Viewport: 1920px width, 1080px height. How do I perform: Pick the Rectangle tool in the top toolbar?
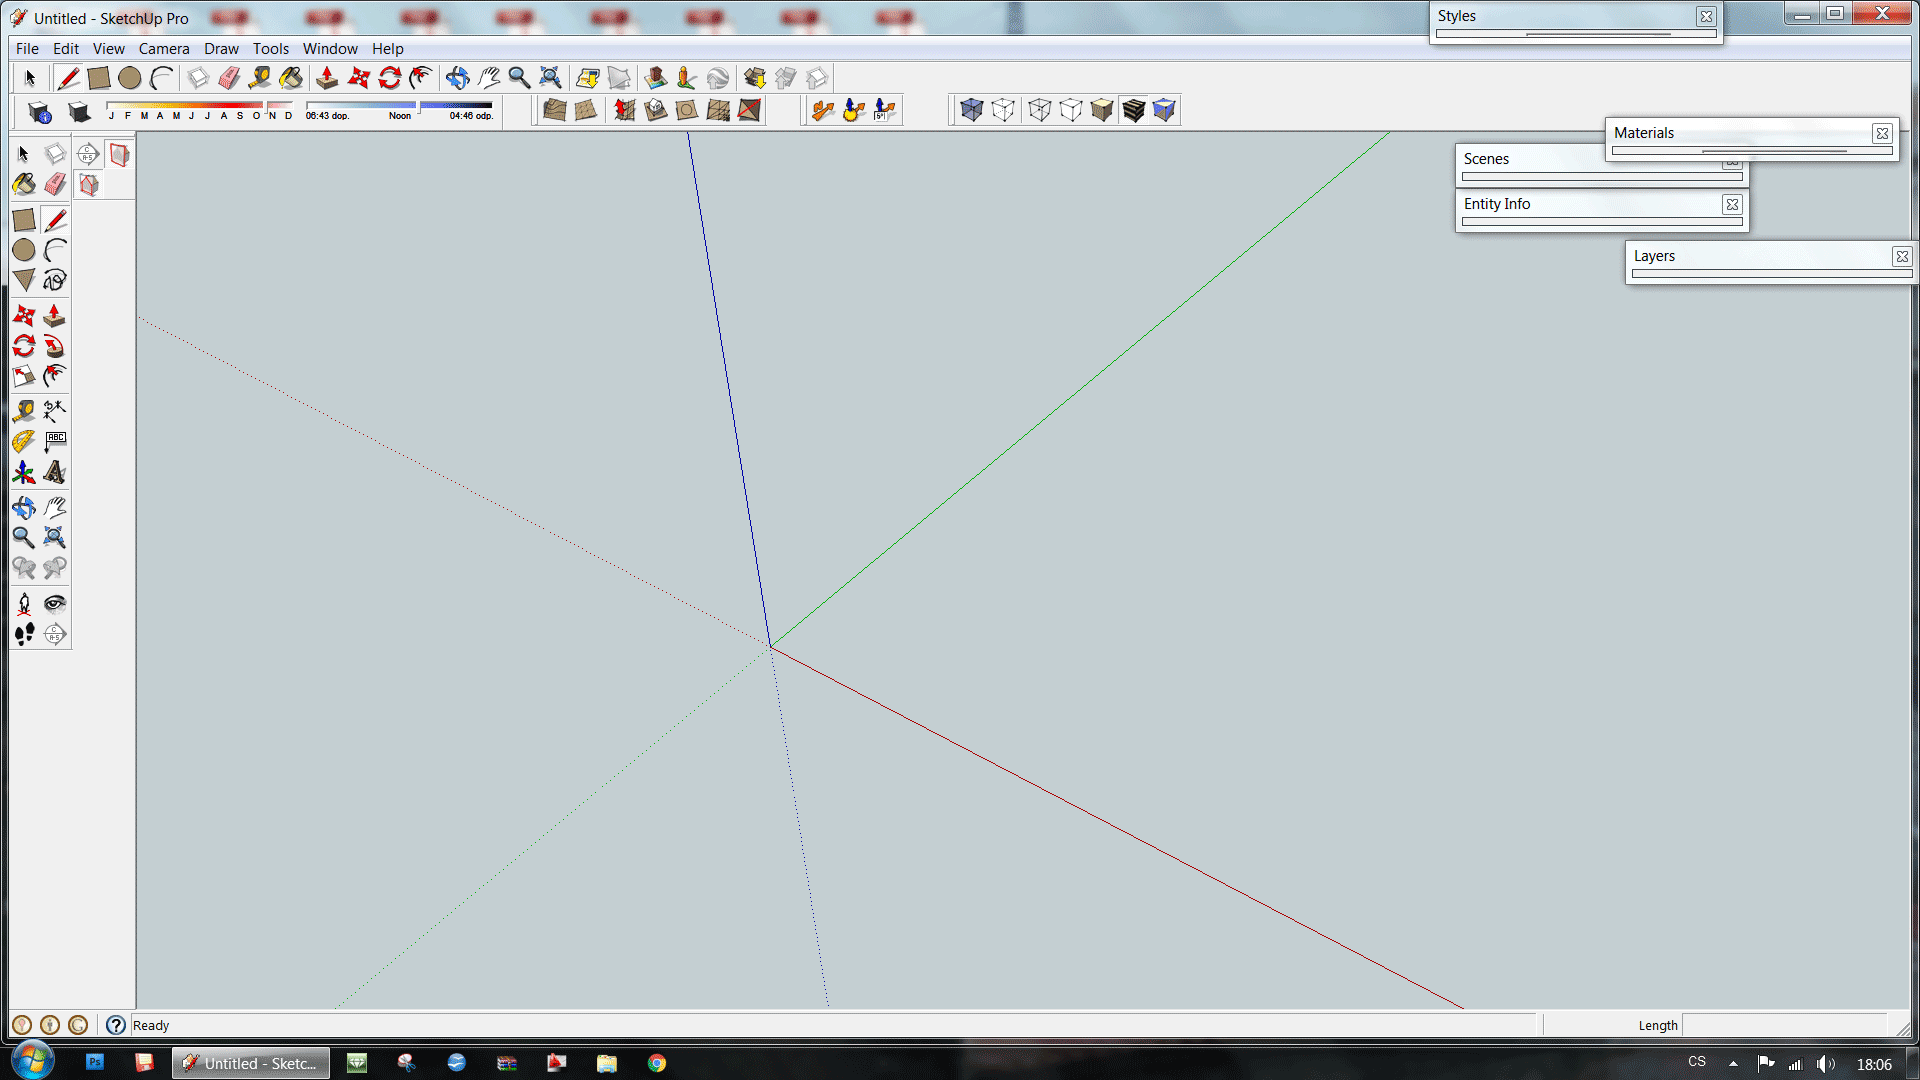pos(98,78)
